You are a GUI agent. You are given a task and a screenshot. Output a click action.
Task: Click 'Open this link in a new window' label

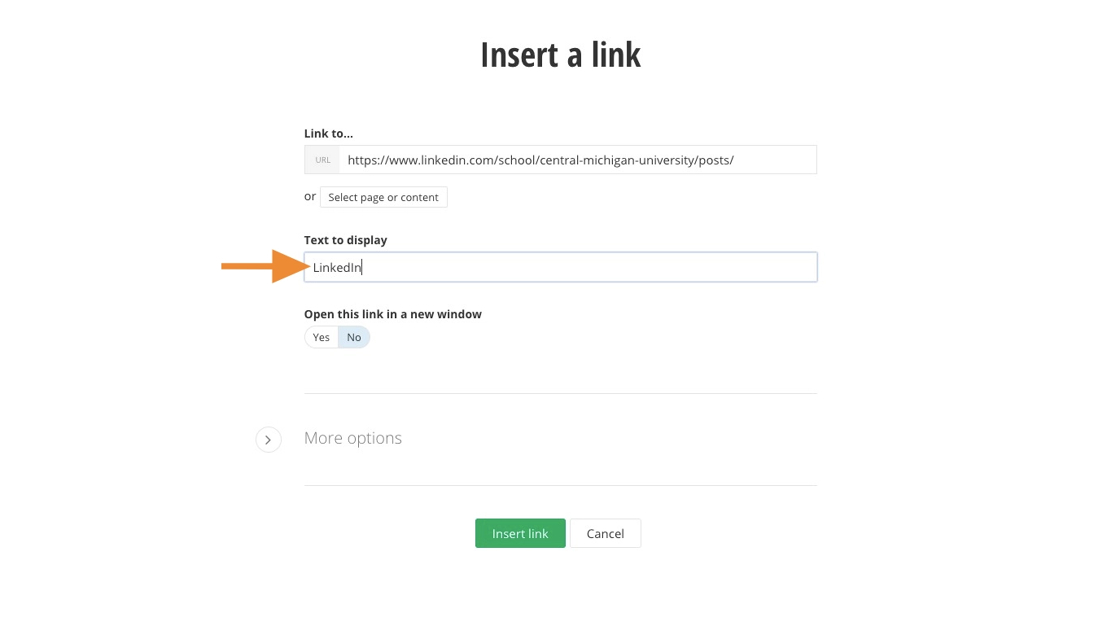tap(392, 314)
